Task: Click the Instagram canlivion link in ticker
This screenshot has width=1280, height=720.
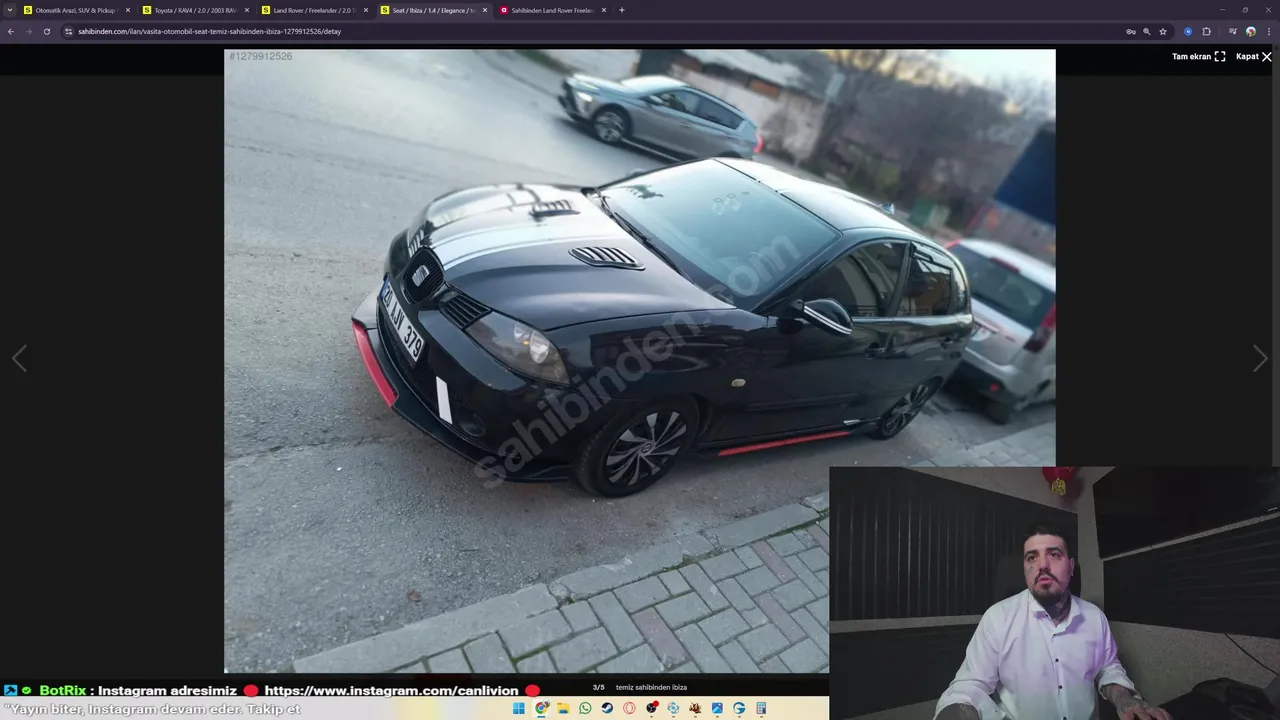Action: [392, 690]
